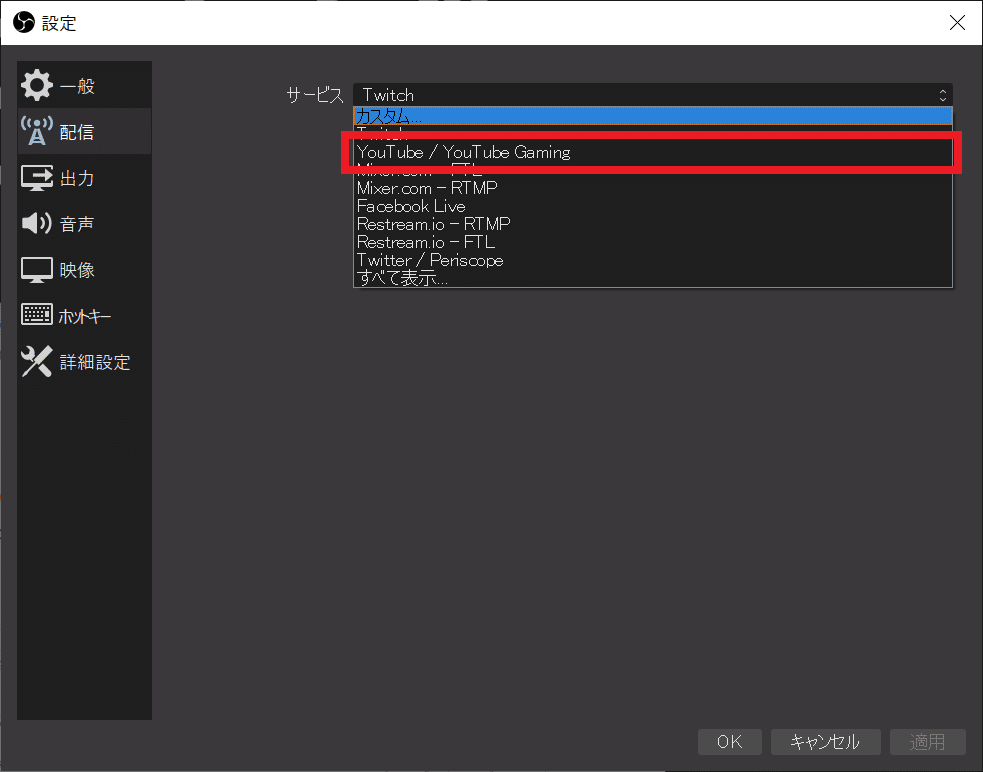Viewport: 983px width, 772px height.
Task: Choose カスタム... in the service list
Action: (x=653, y=116)
